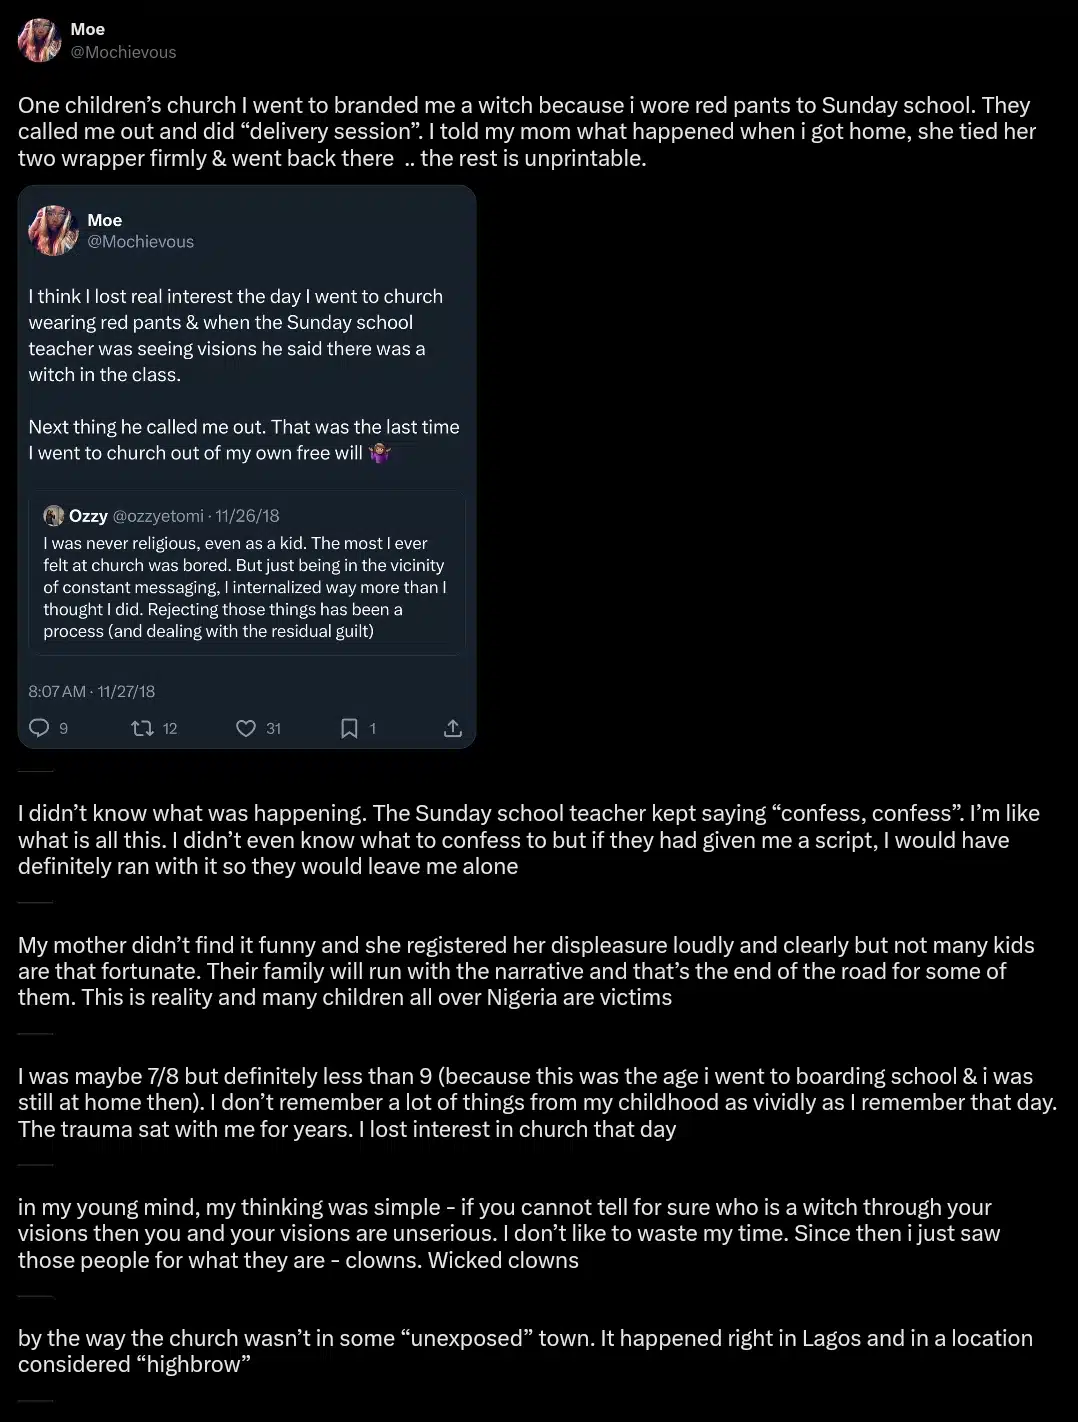Click Moe's avatar inside the embedded tweet card
The image size is (1078, 1422).
pyautogui.click(x=54, y=231)
